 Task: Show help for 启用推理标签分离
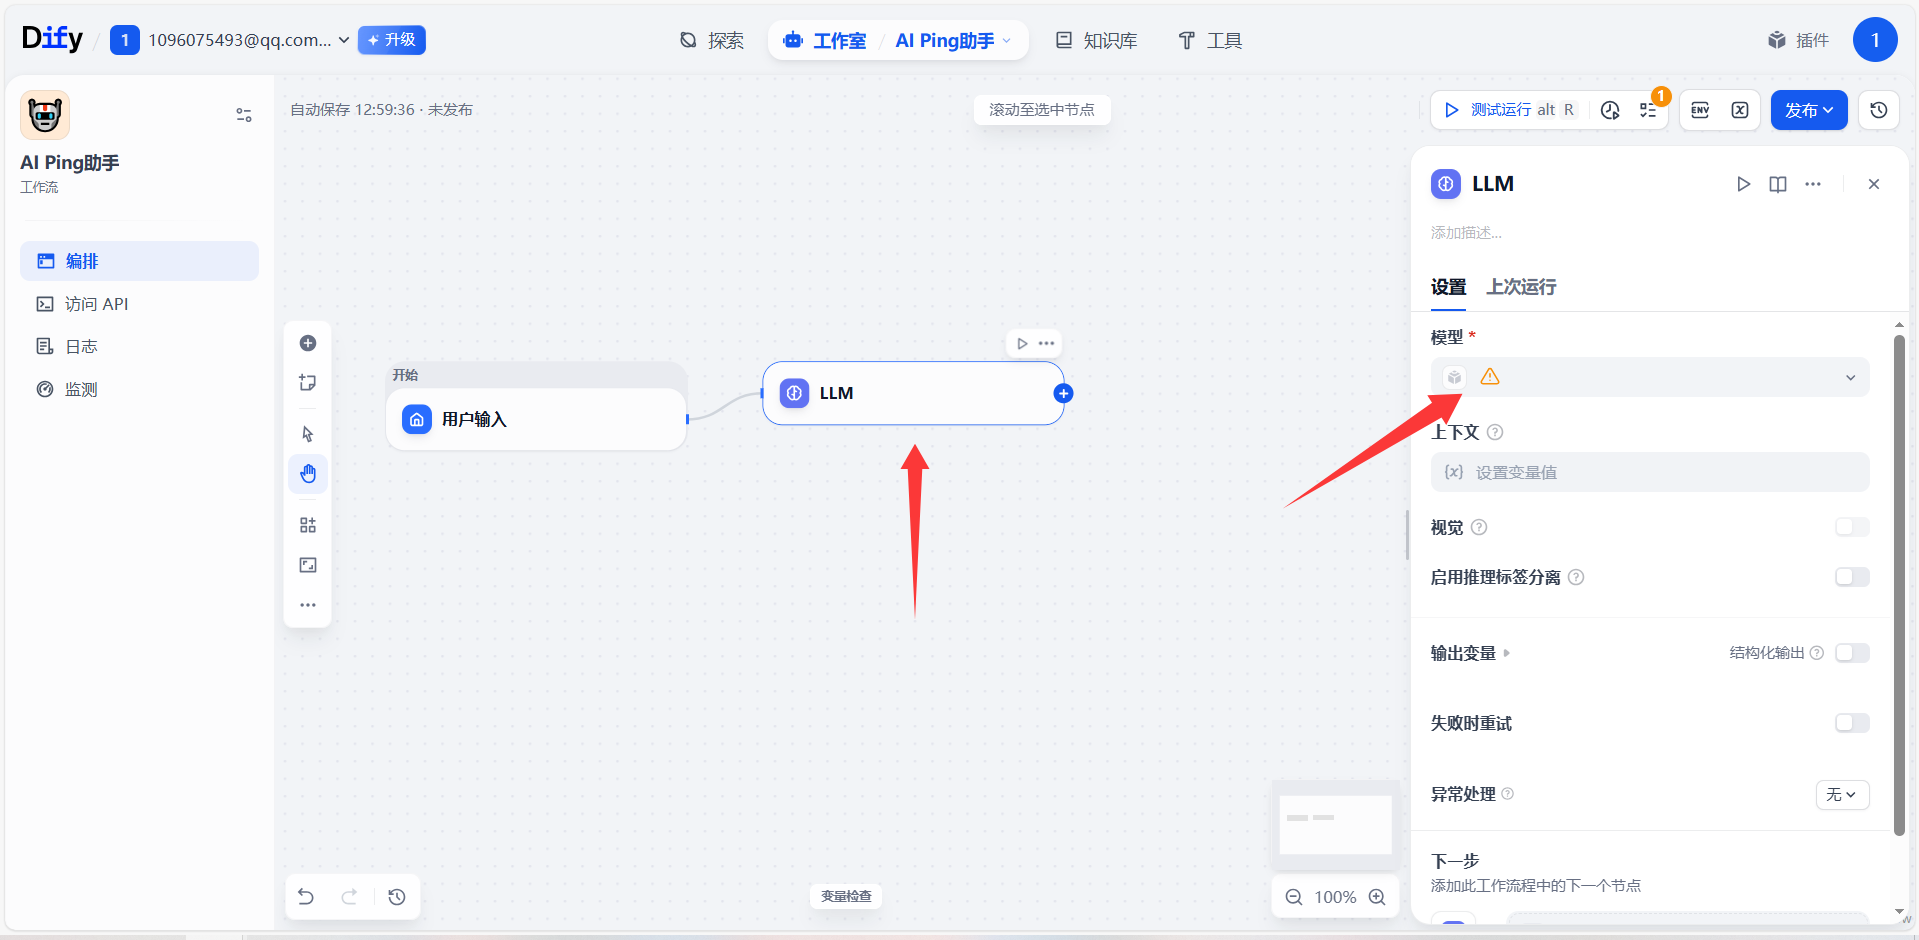[x=1576, y=577]
